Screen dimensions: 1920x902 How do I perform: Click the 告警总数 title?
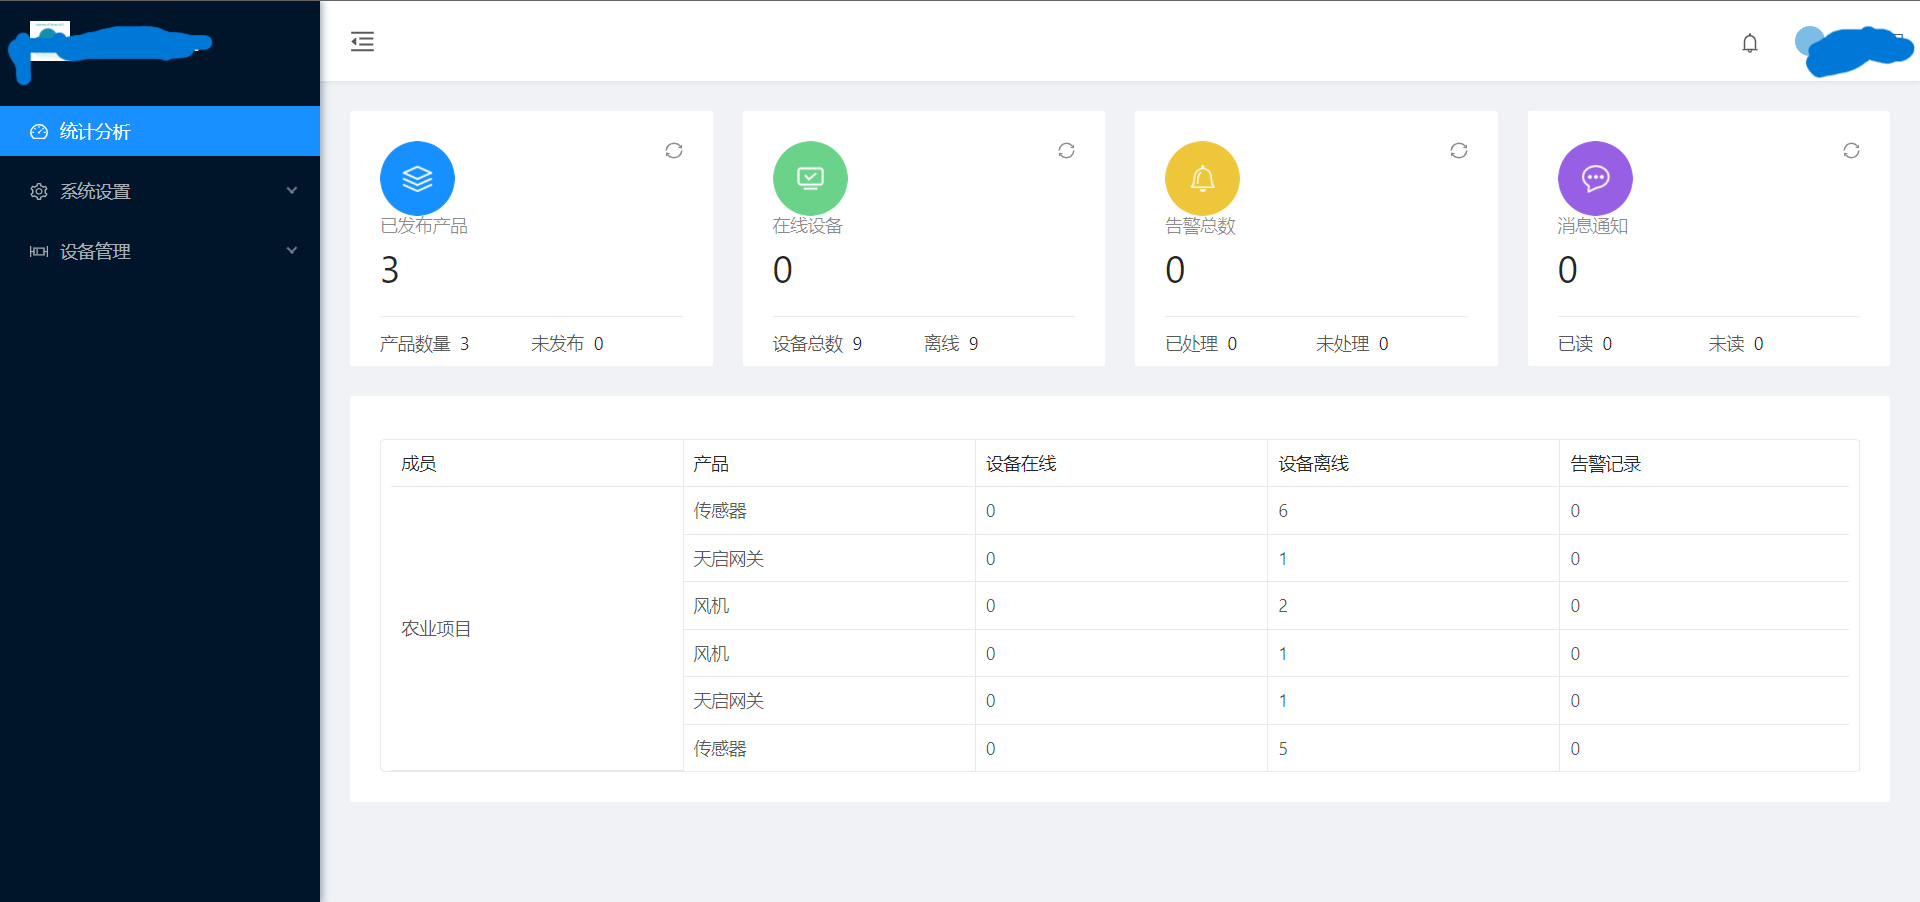(1200, 226)
